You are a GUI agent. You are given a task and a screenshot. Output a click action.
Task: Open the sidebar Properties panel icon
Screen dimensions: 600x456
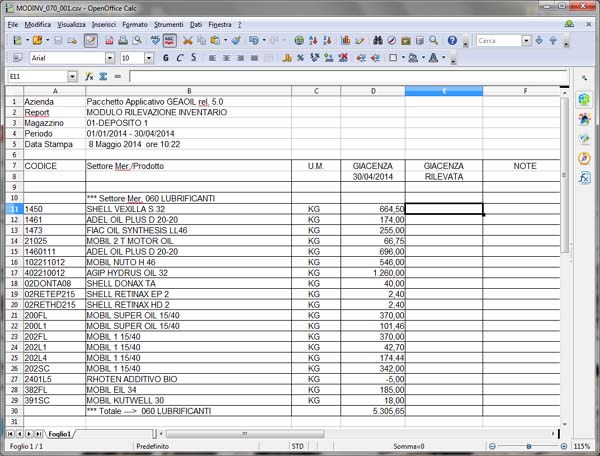click(584, 99)
